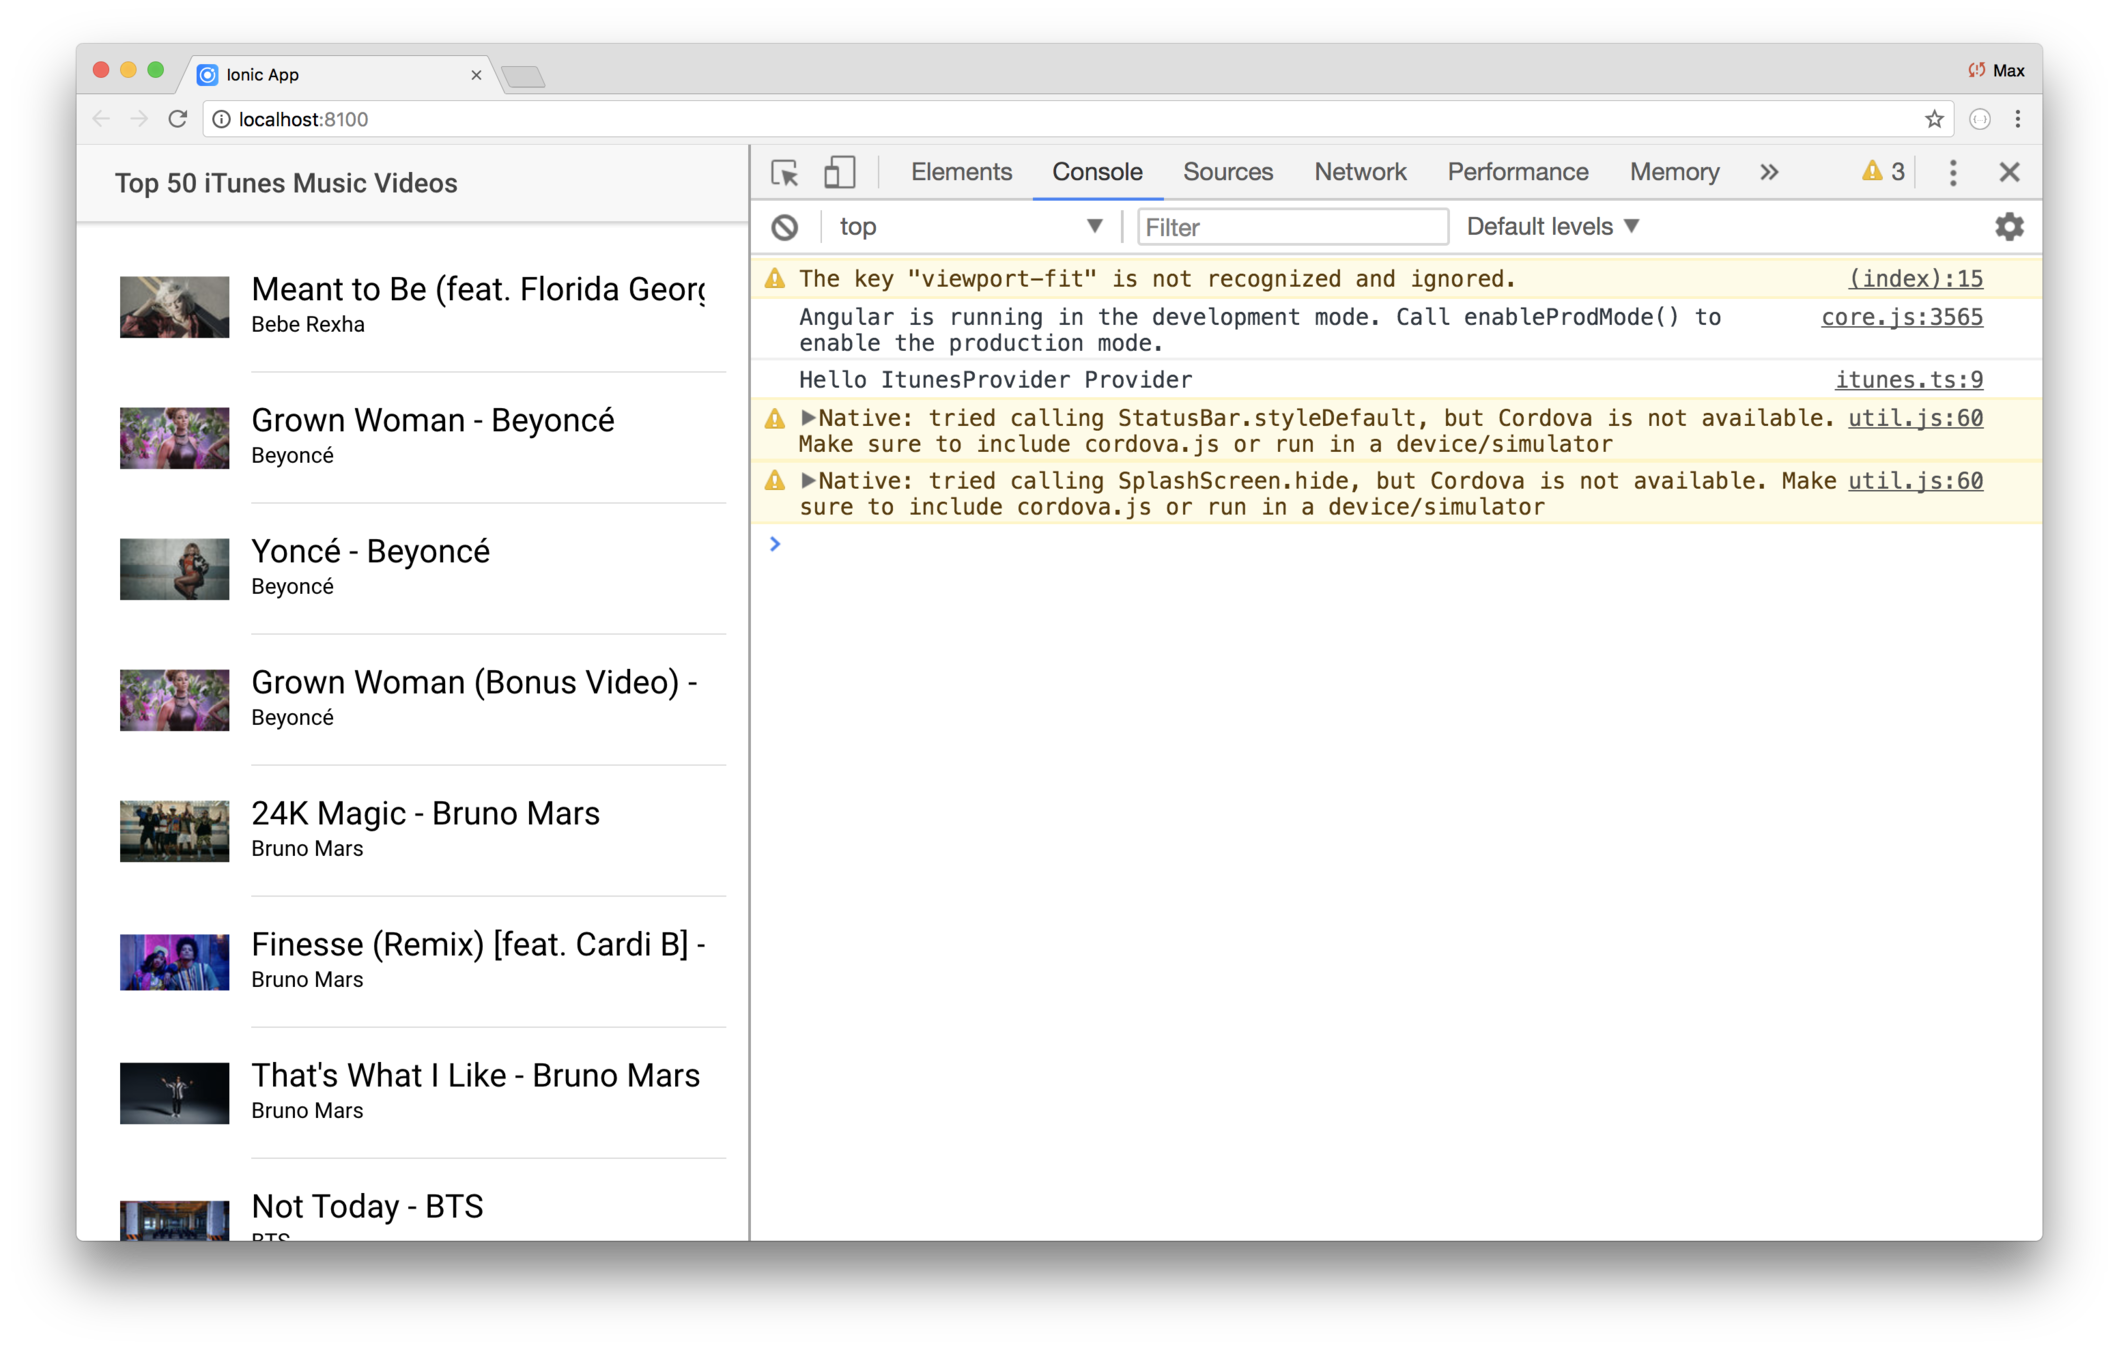2119x1350 pixels.
Task: Open Chrome's three-dot main menu
Action: (2018, 119)
